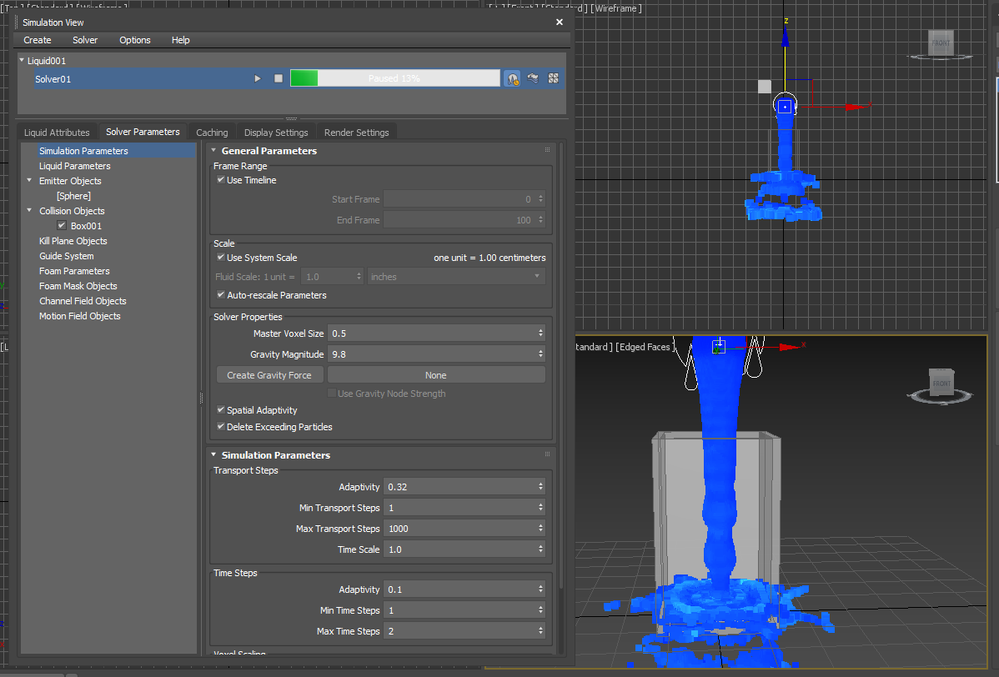The width and height of the screenshot is (999, 677).
Task: Toggle the Use System Scale checkbox
Action: 220,257
